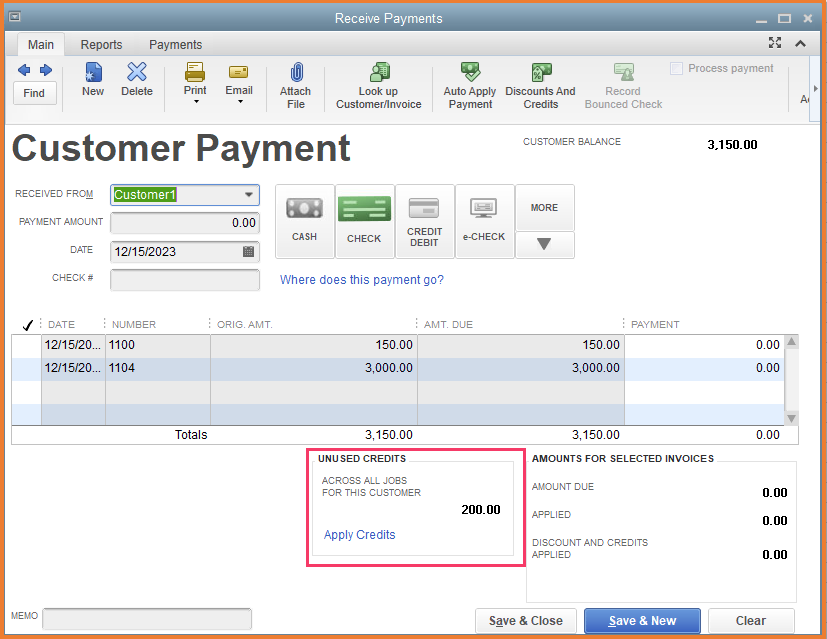Click the Email icon
The height and width of the screenshot is (639, 827).
click(x=238, y=72)
